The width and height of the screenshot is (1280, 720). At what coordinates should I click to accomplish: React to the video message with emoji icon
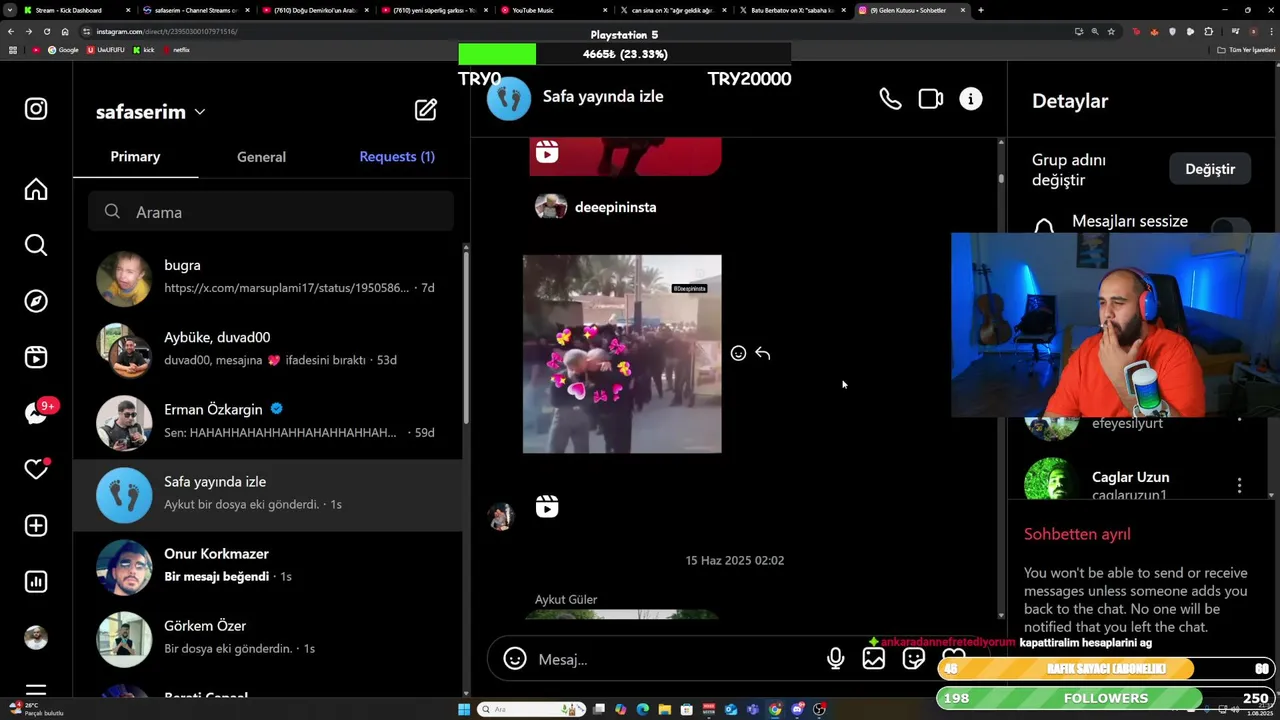pyautogui.click(x=738, y=353)
